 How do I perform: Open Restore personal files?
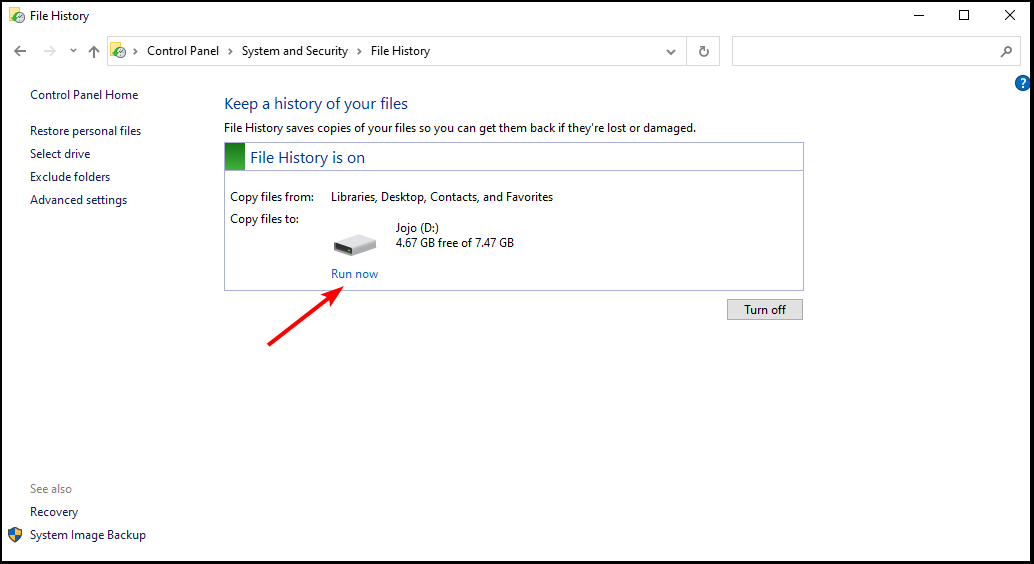pos(86,131)
